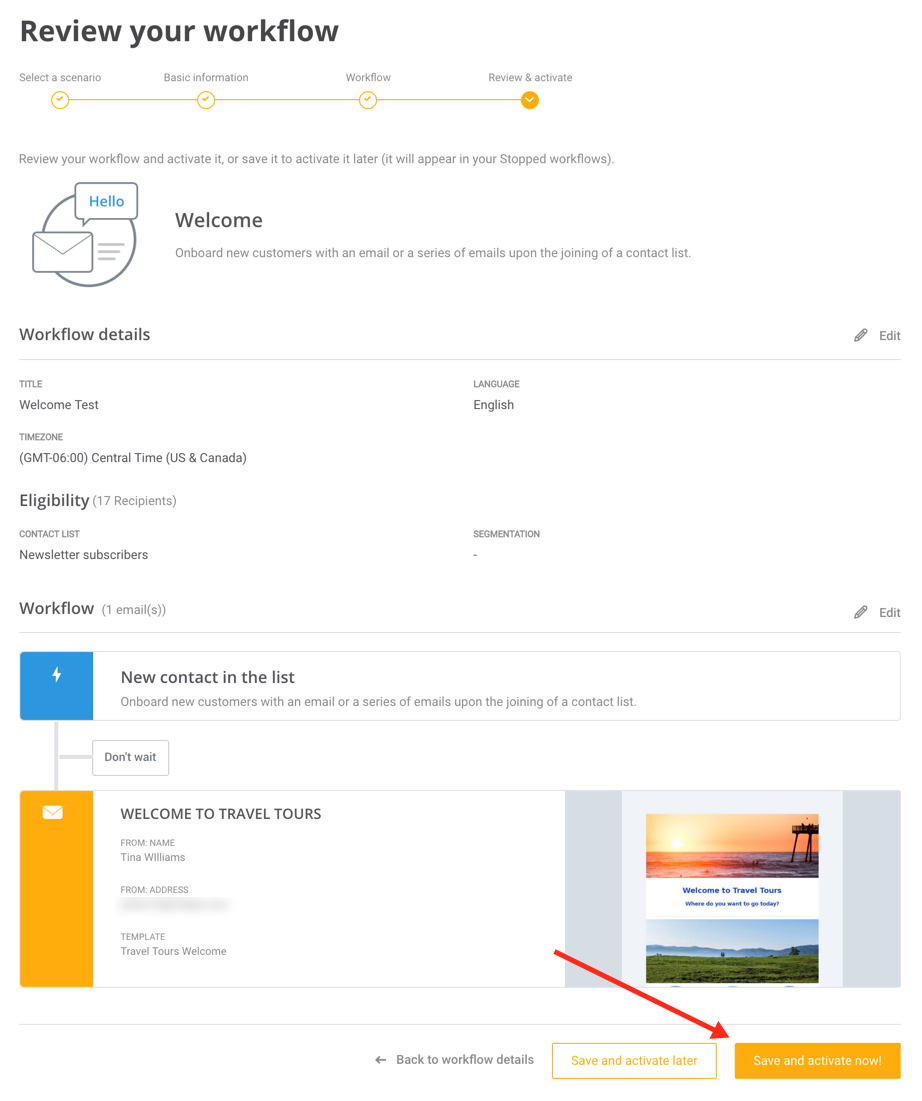Select the Select a scenario step label
The height and width of the screenshot is (1101, 922).
click(x=60, y=77)
